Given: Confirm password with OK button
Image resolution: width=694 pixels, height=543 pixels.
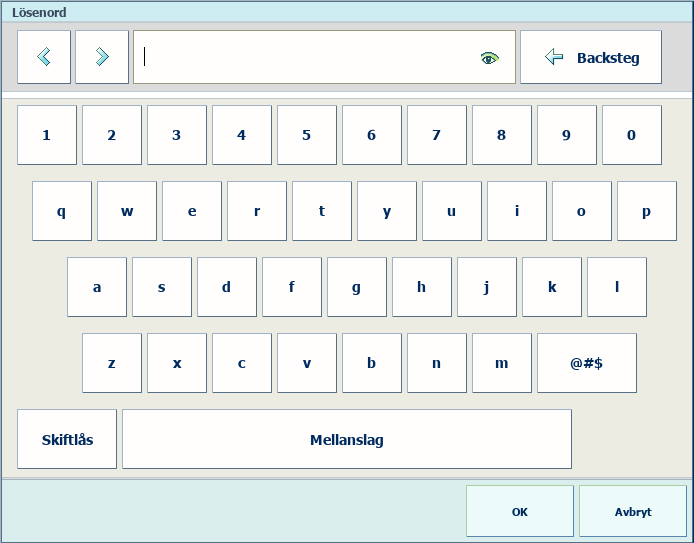Looking at the screenshot, I should (x=520, y=511).
